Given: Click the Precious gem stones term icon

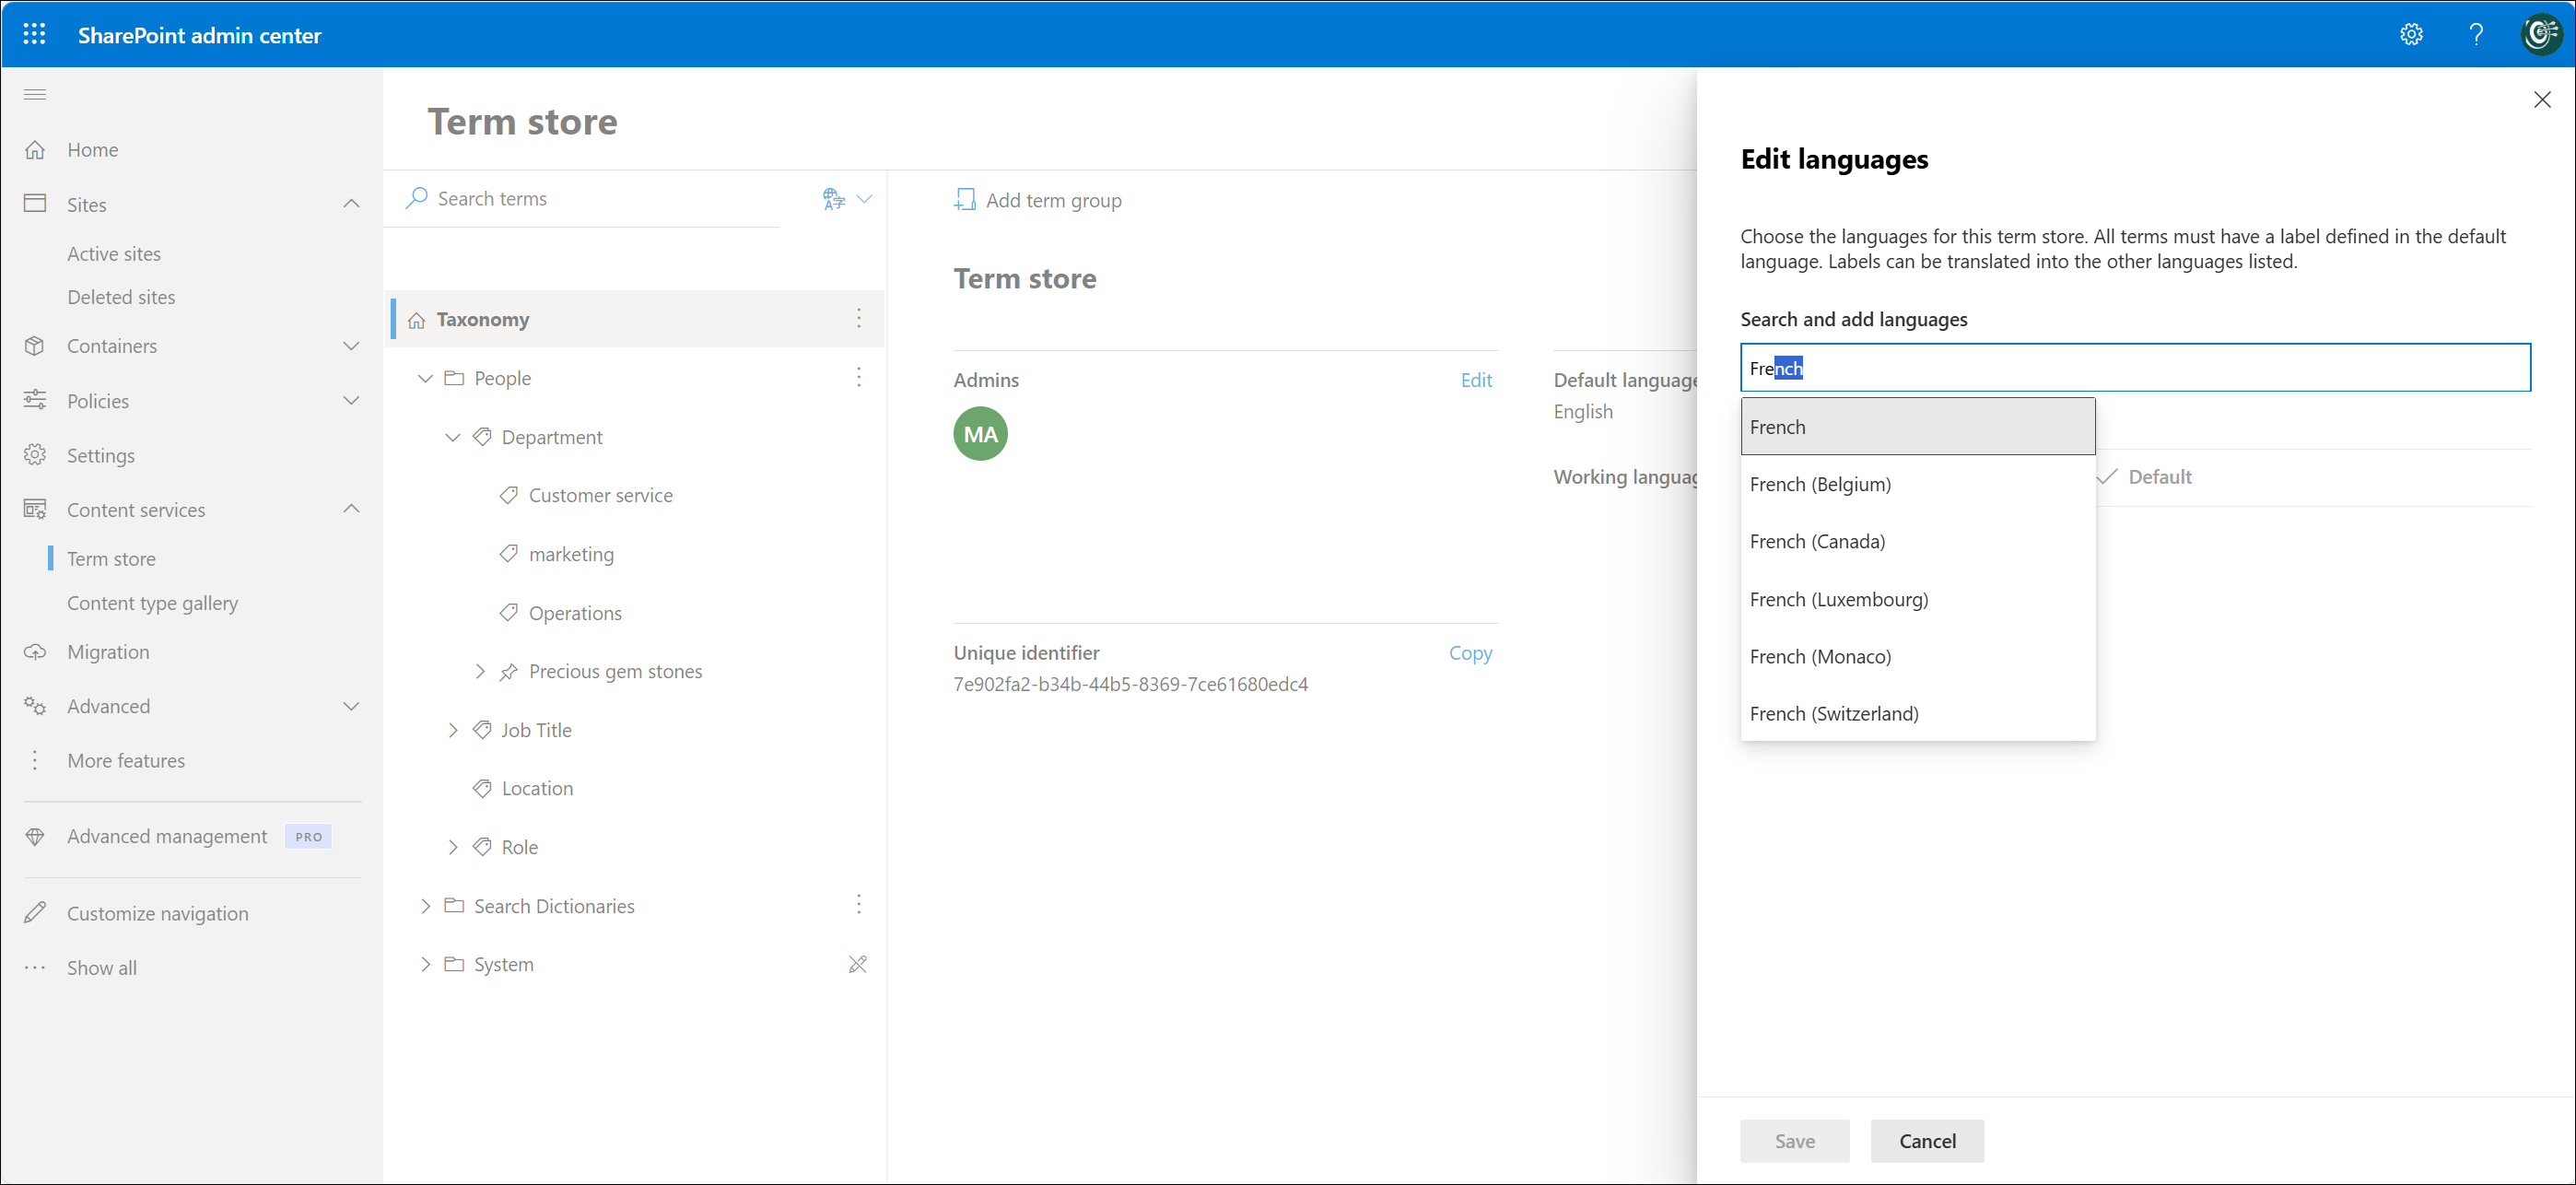Looking at the screenshot, I should point(509,671).
